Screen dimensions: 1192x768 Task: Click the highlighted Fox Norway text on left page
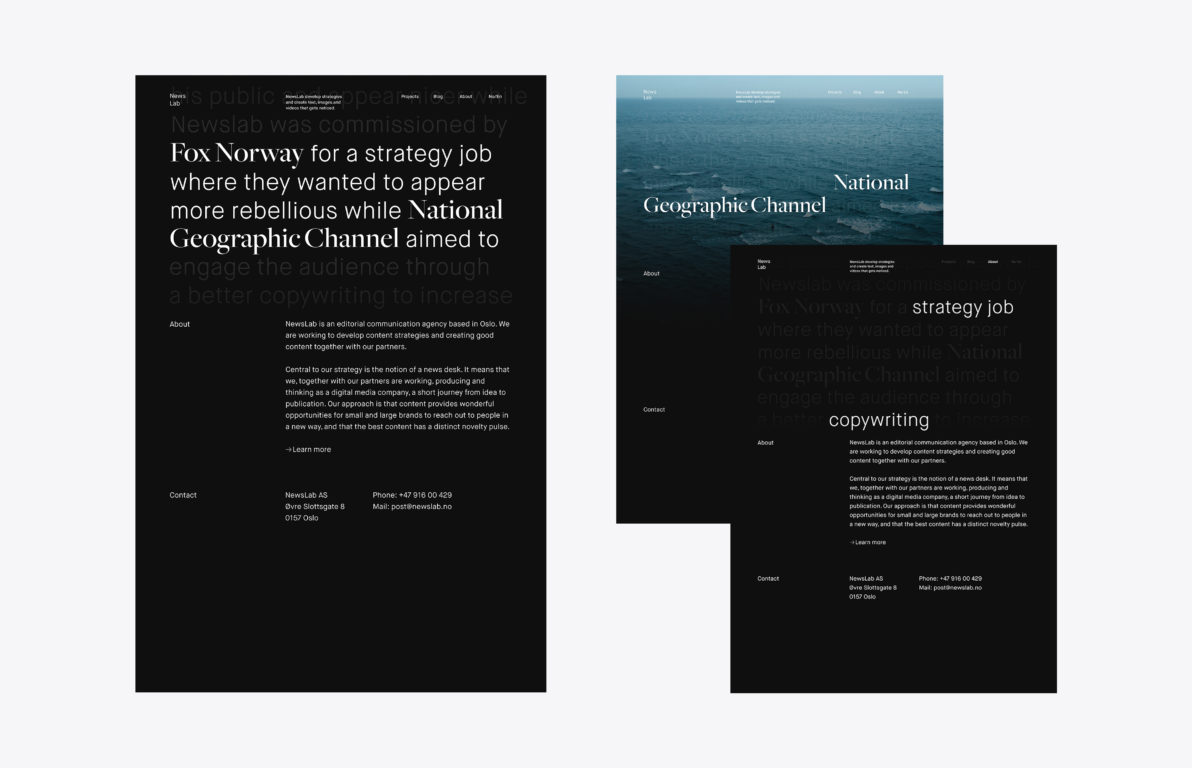click(236, 154)
